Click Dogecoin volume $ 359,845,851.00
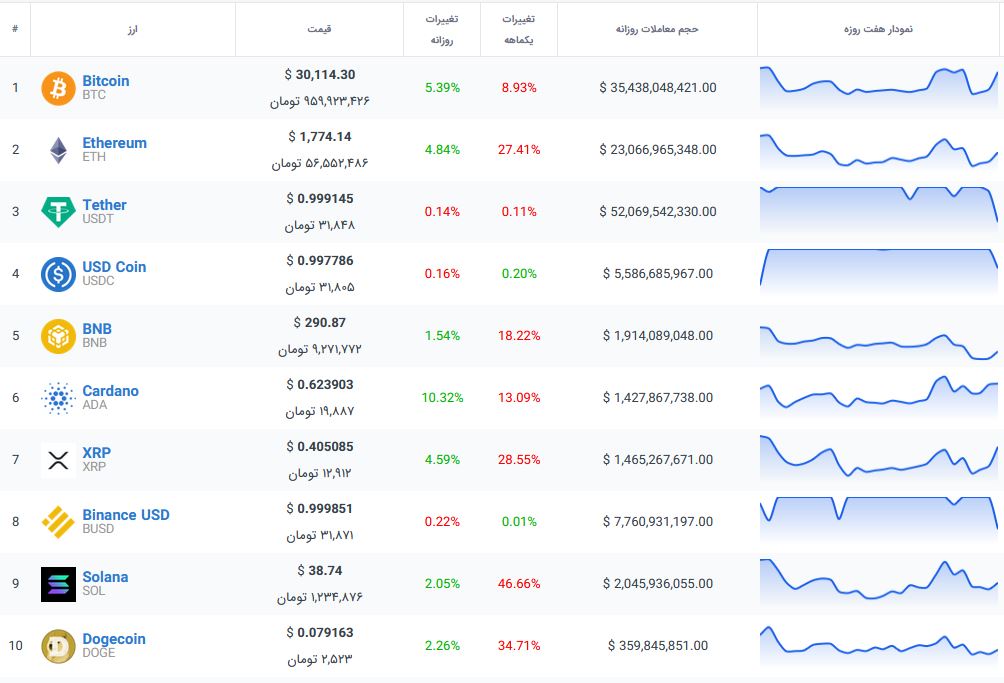 tap(658, 646)
